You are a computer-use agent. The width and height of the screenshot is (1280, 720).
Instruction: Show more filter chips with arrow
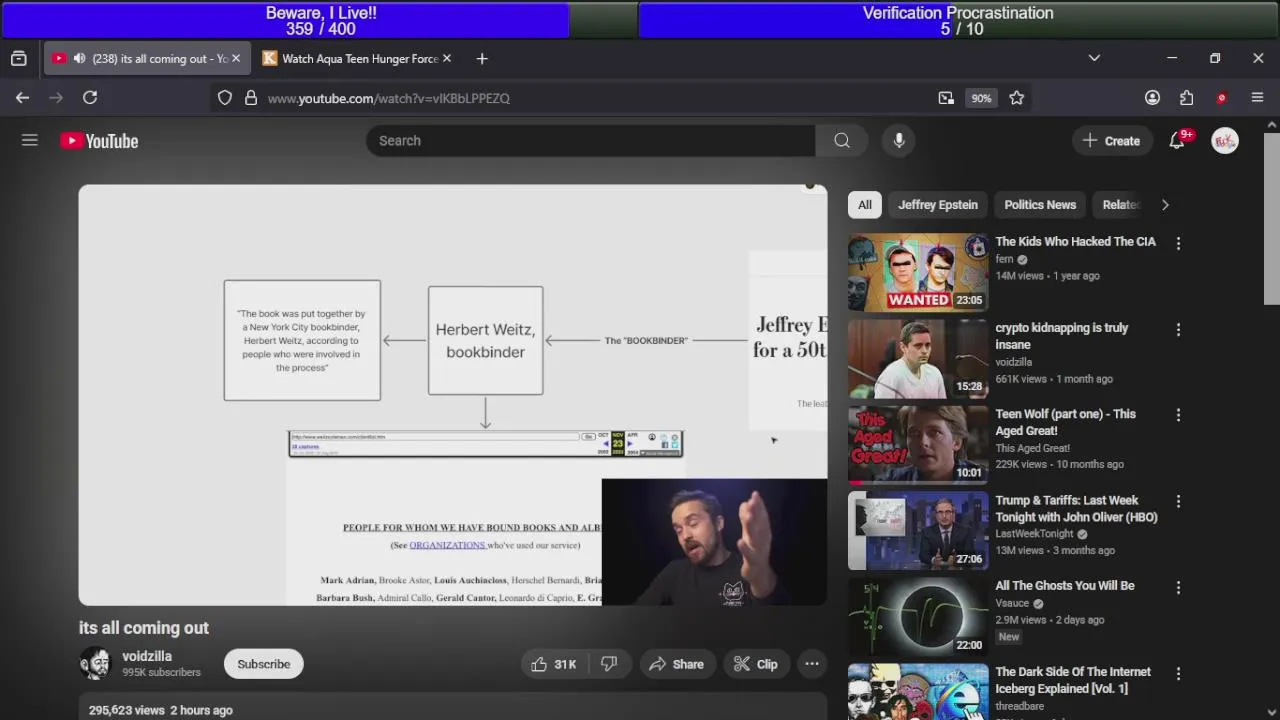pyautogui.click(x=1165, y=205)
